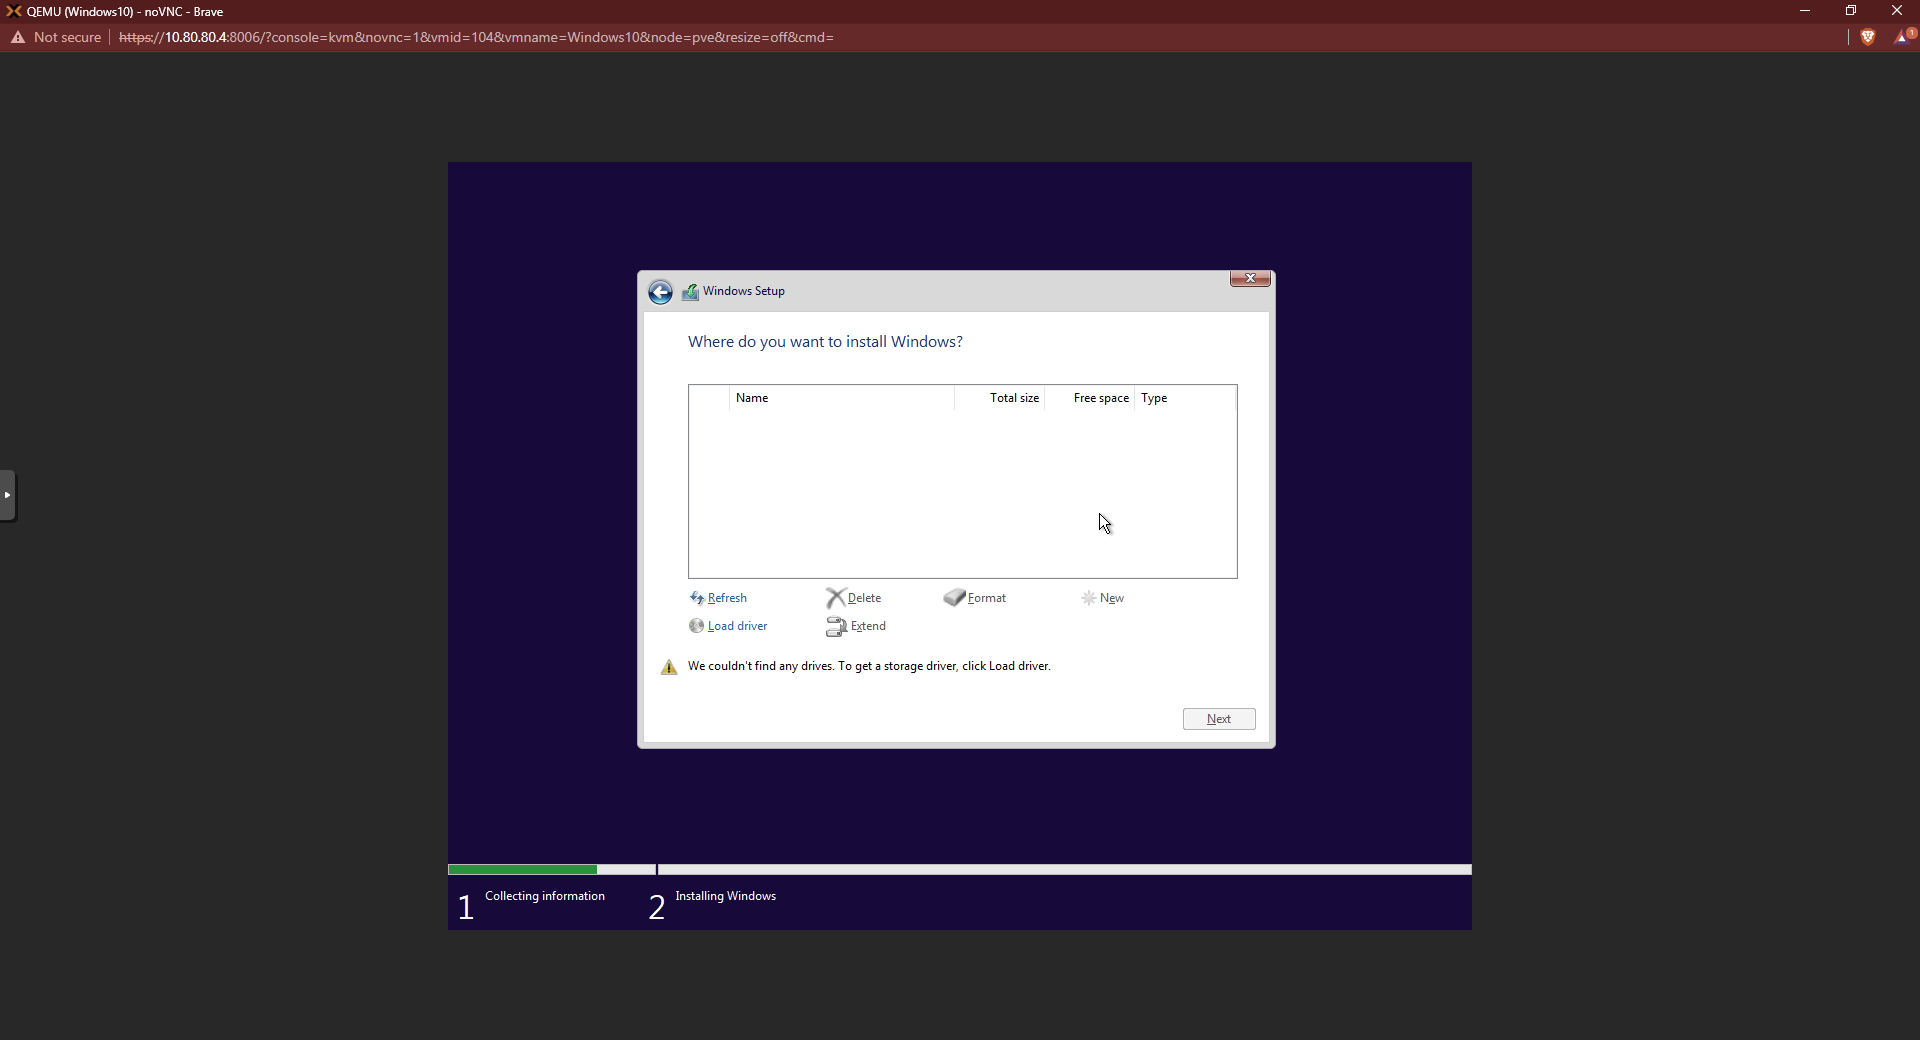
Task: Expand the noVNC side panel handle
Action: pyautogui.click(x=7, y=495)
